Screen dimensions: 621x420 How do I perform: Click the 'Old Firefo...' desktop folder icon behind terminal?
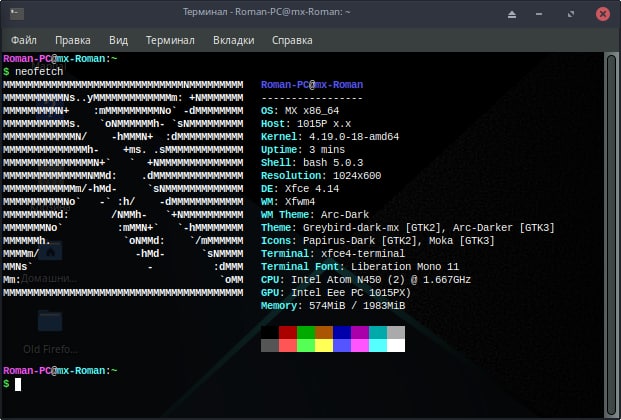[x=50, y=321]
